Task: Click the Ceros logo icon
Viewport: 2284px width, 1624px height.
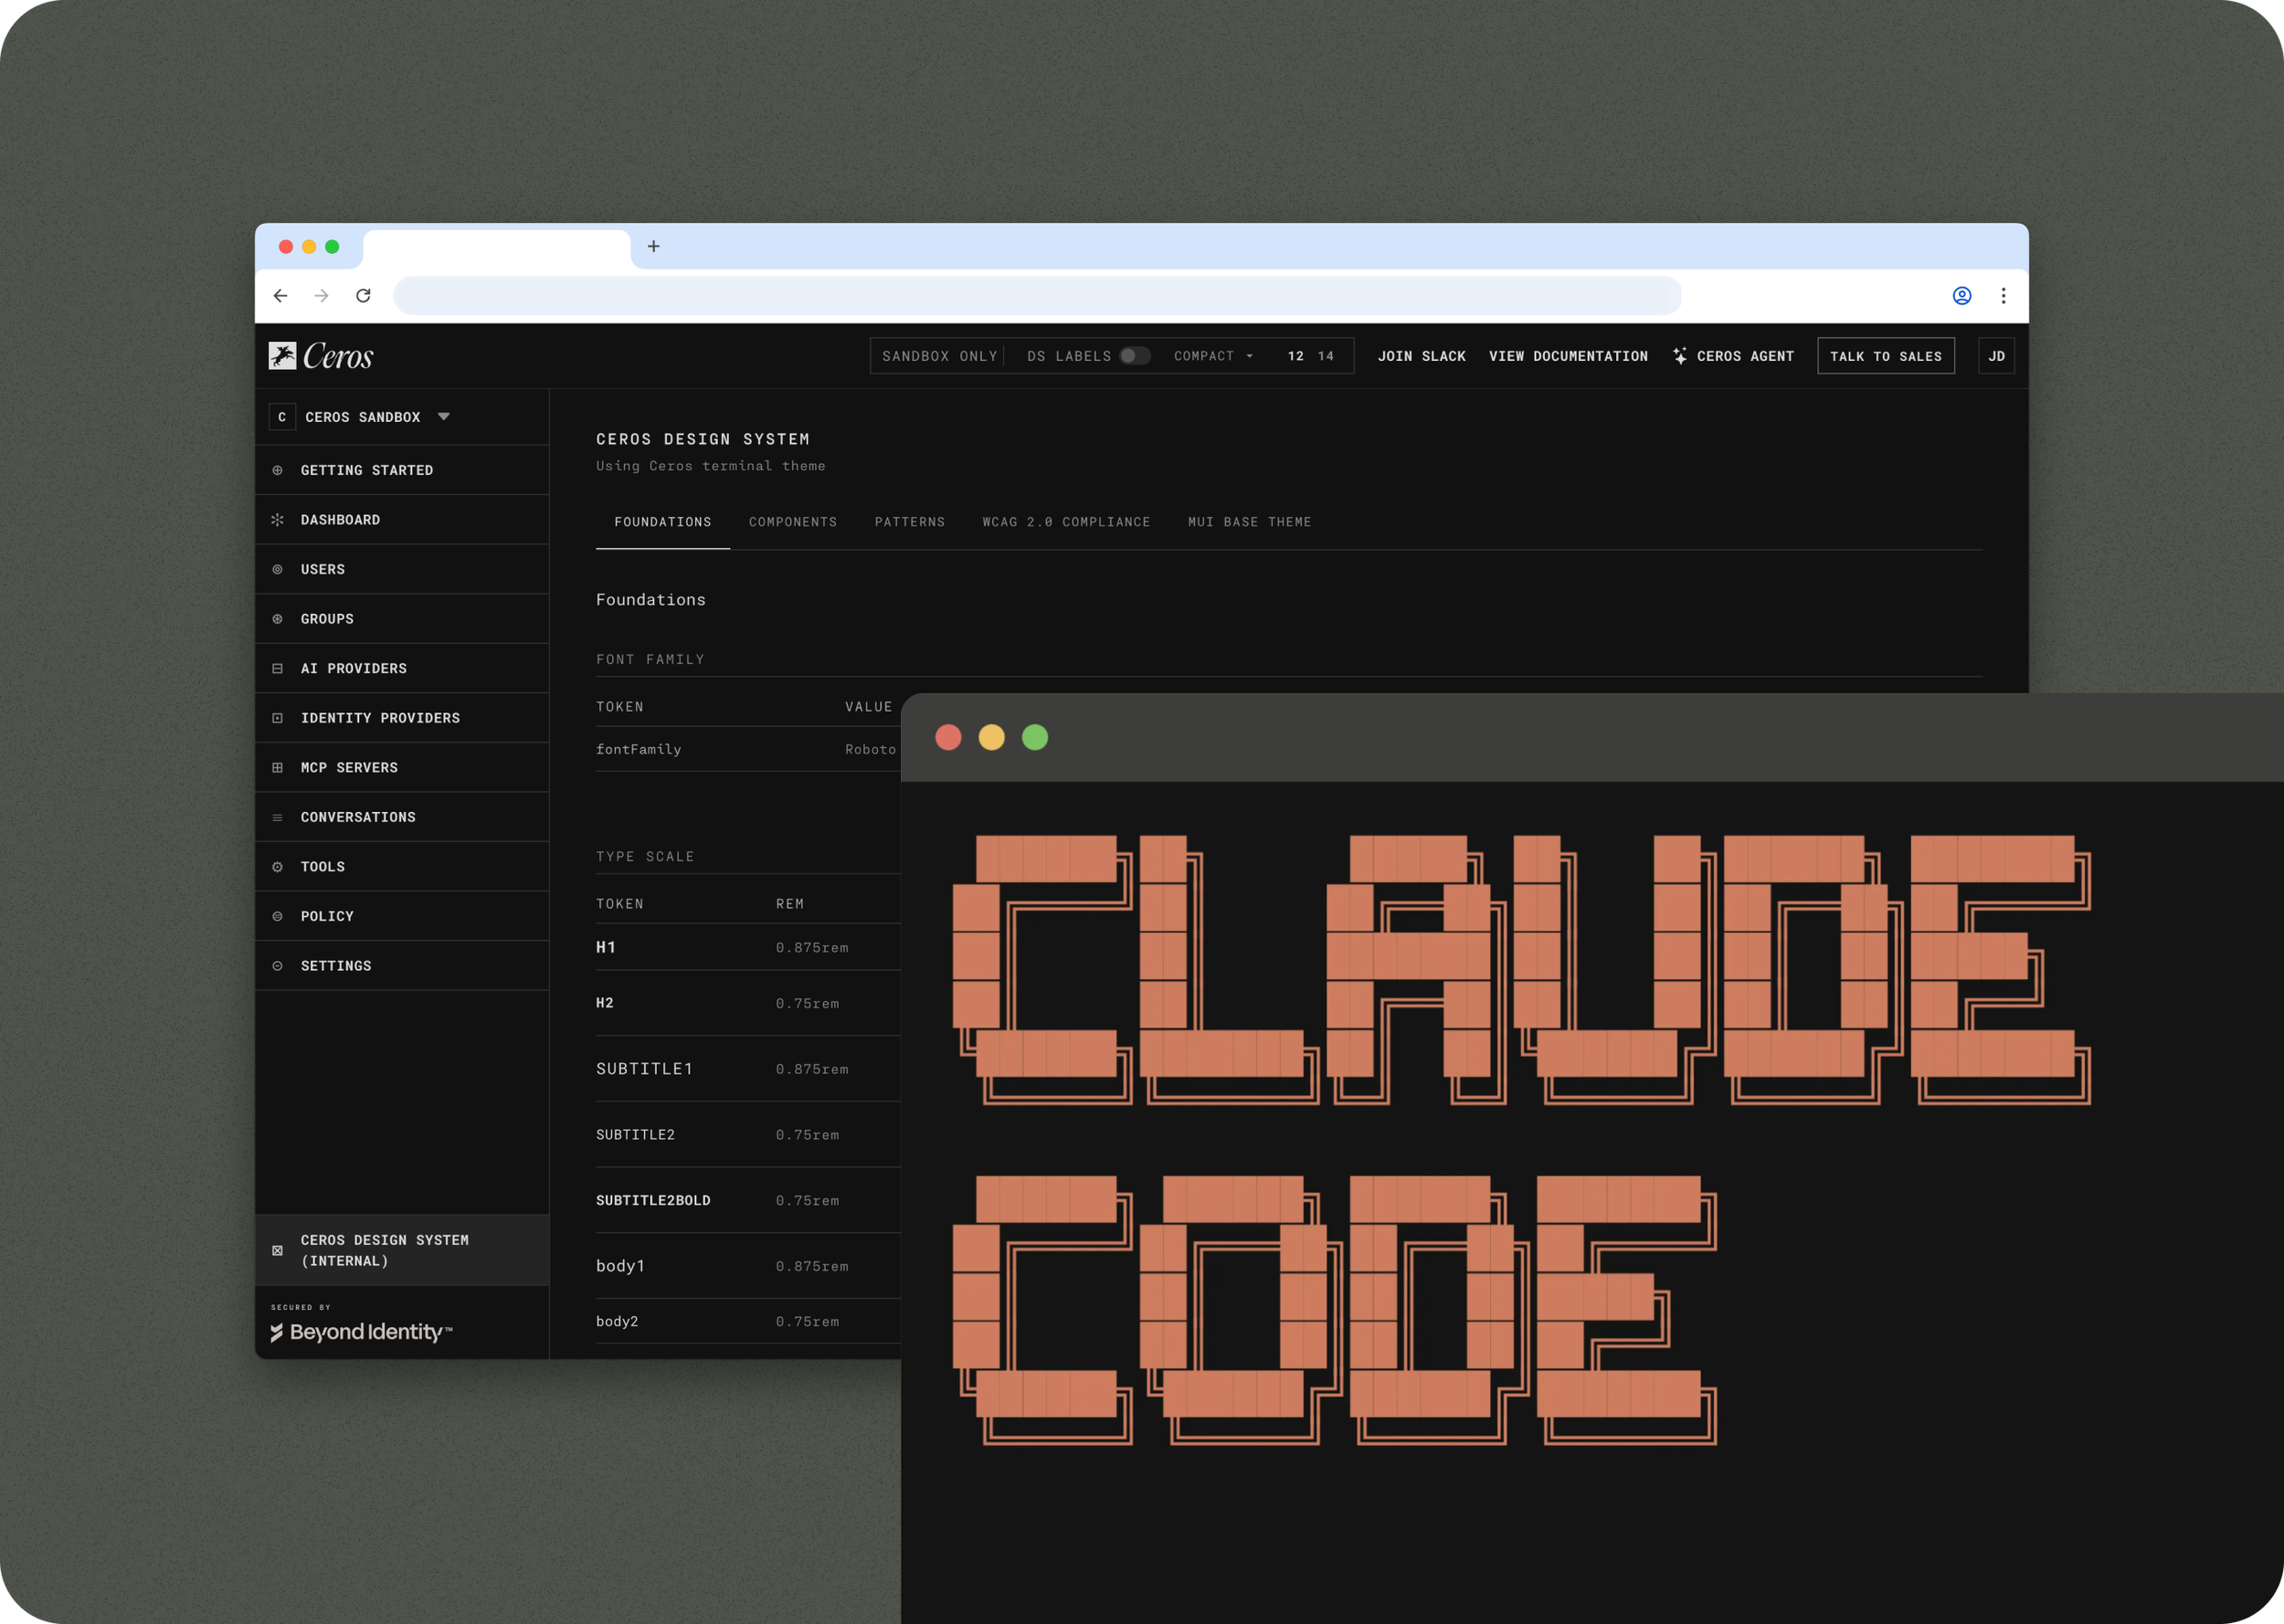Action: 283,356
